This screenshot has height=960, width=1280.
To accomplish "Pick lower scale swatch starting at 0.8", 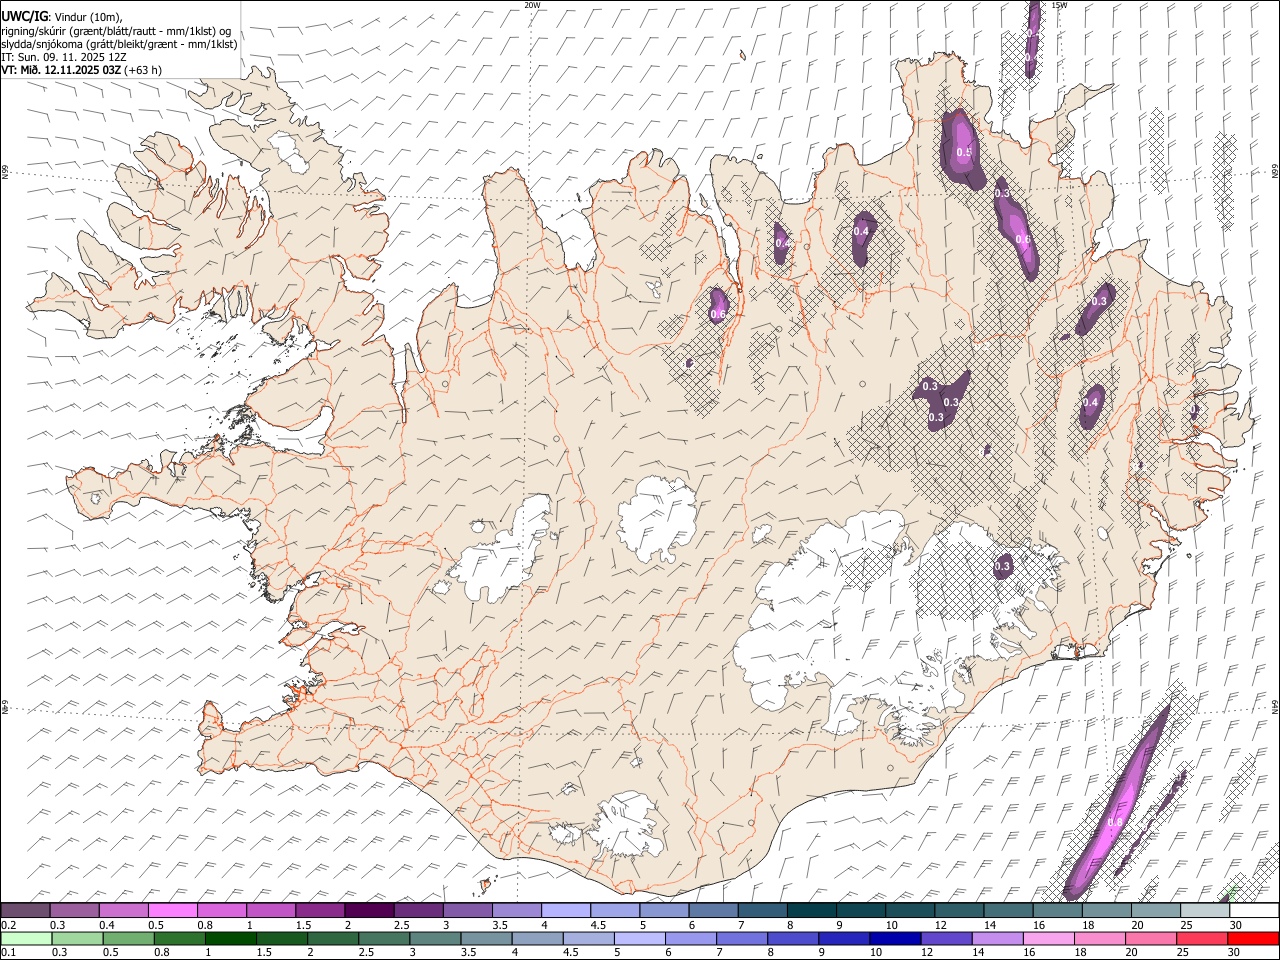I will coord(179,939).
